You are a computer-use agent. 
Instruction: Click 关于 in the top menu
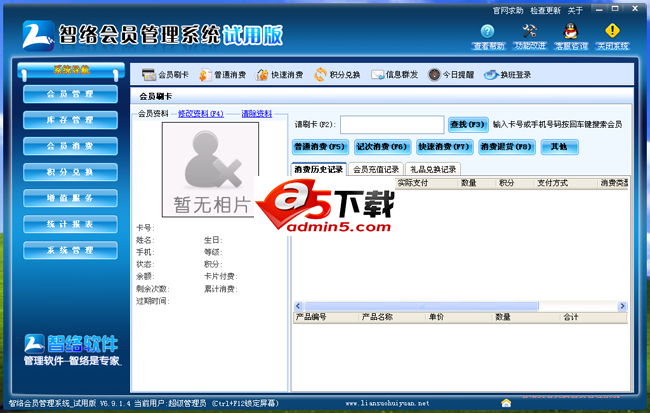pyautogui.click(x=575, y=11)
